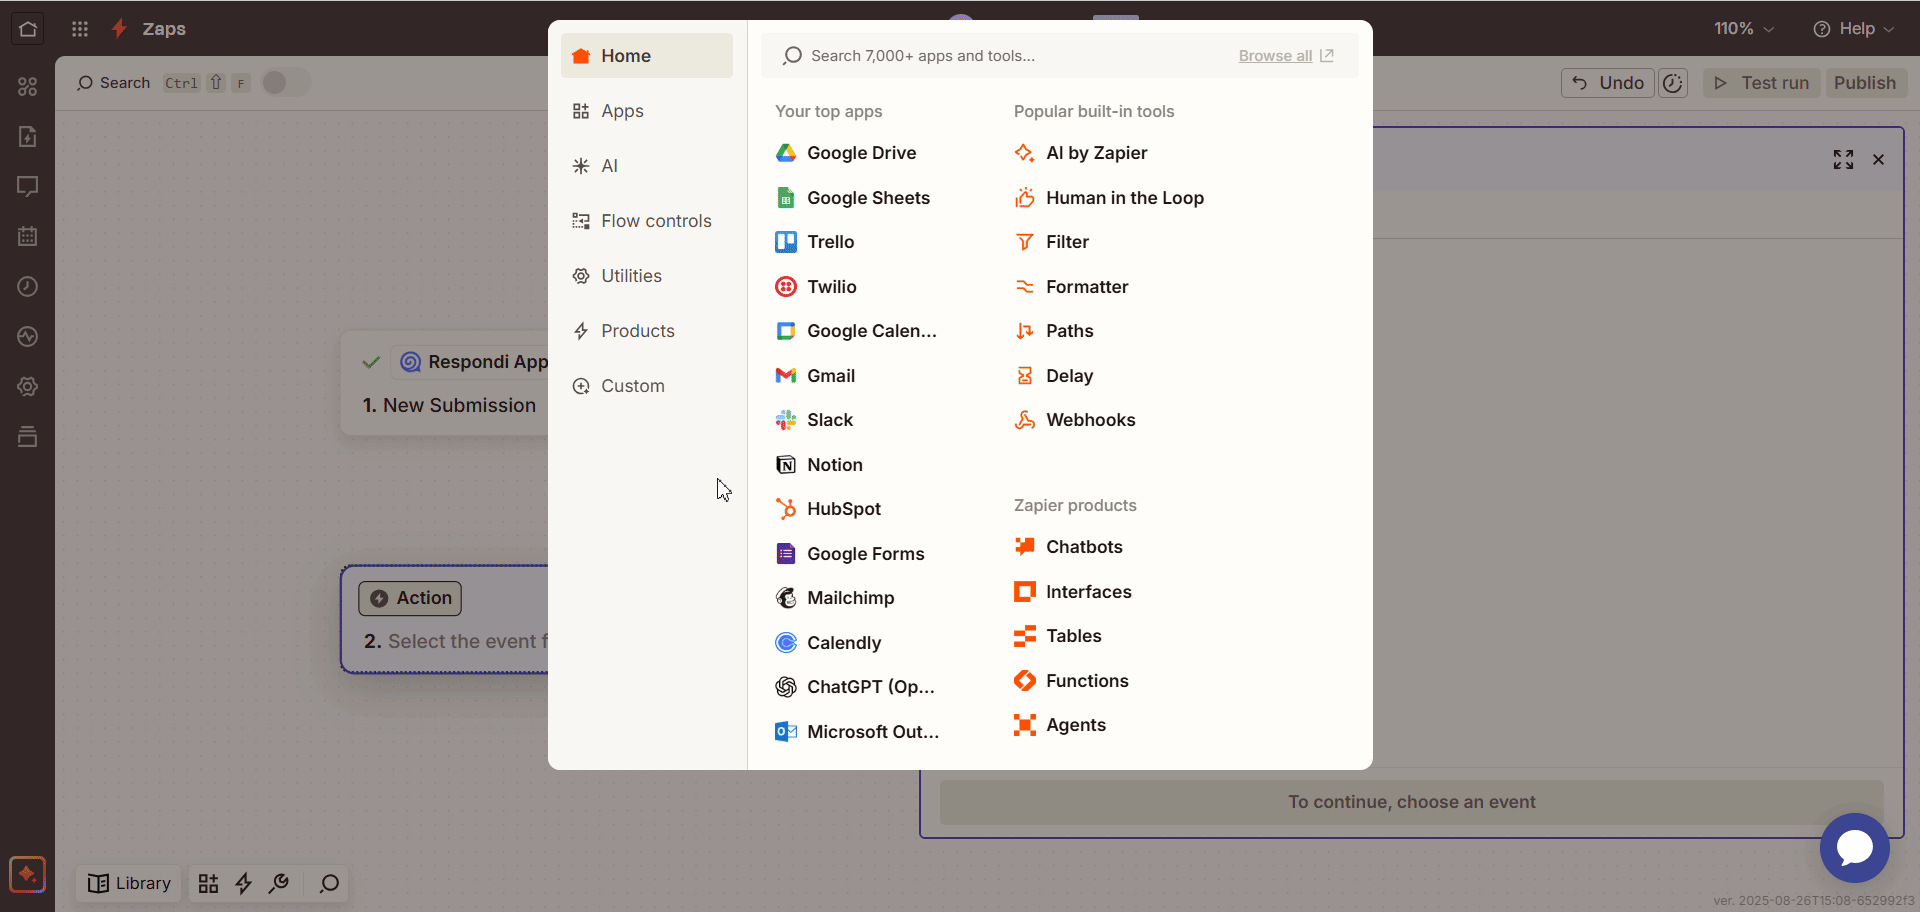Select Human in the Loop tool

1109,198
